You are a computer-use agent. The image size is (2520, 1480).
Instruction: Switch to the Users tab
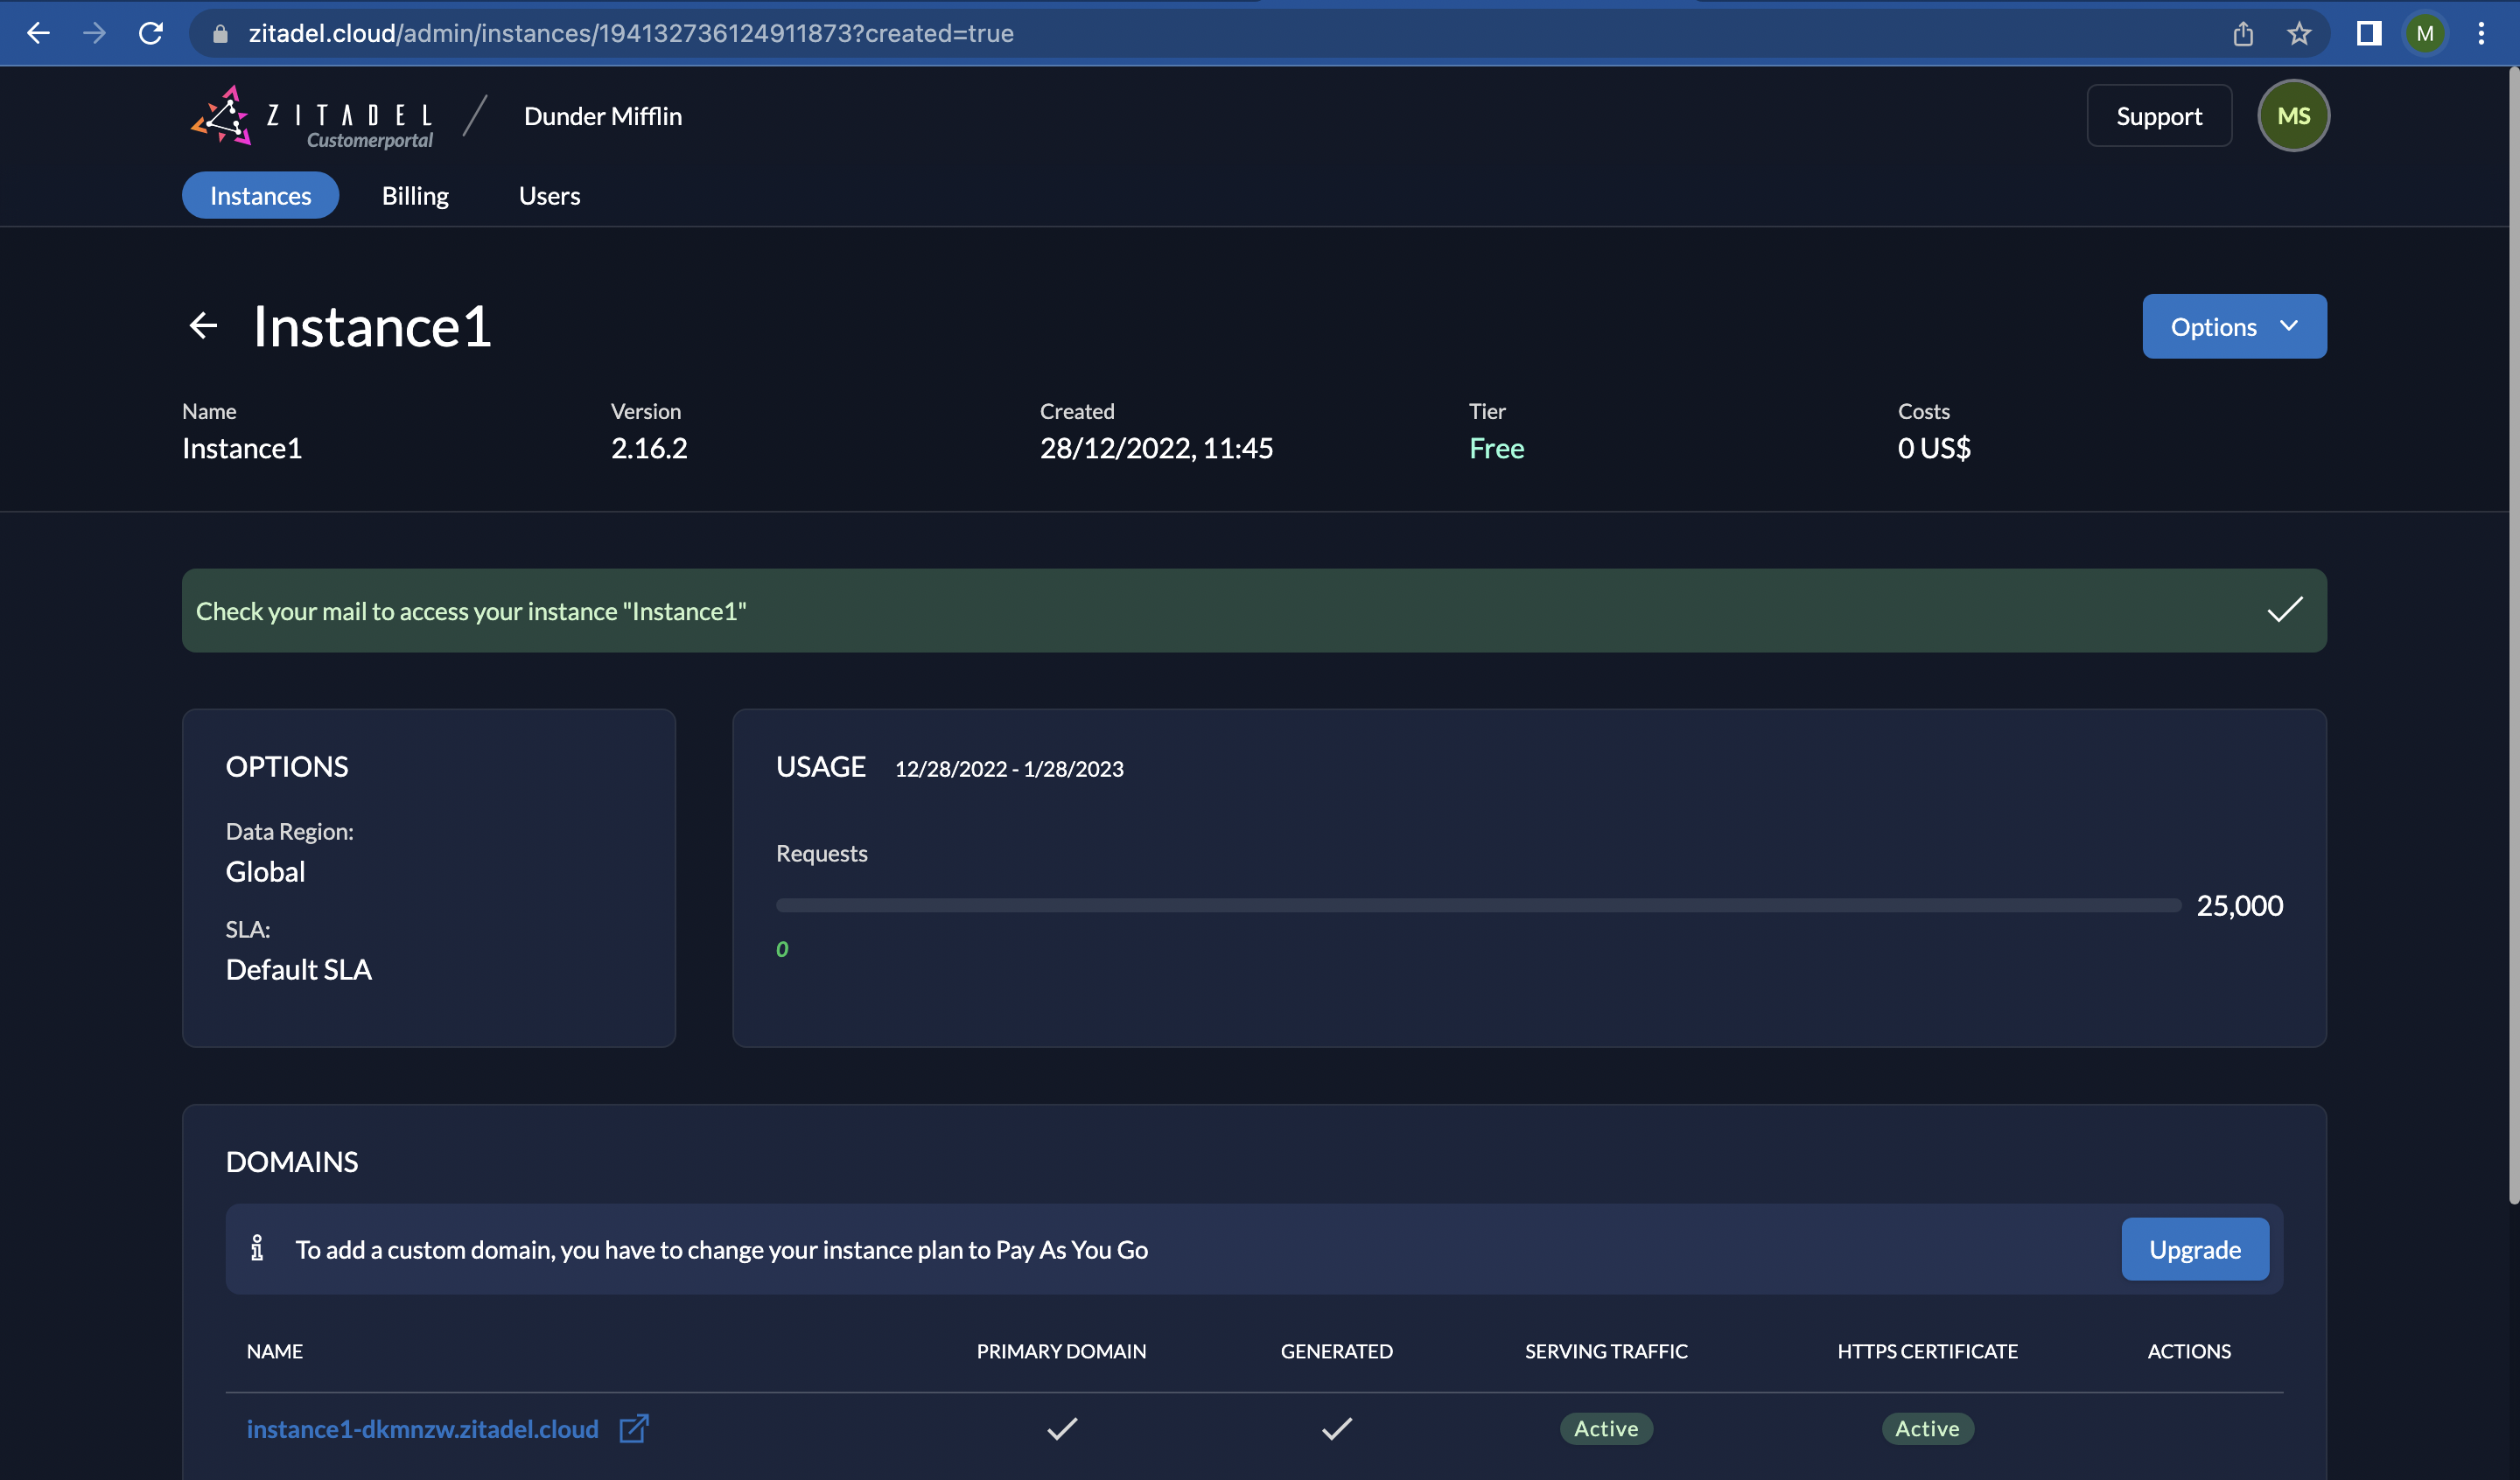click(x=549, y=196)
